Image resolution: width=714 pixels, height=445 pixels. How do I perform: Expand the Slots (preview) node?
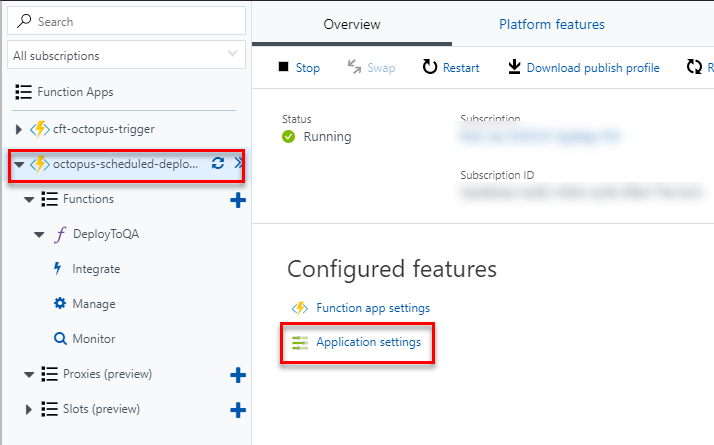[x=29, y=409]
